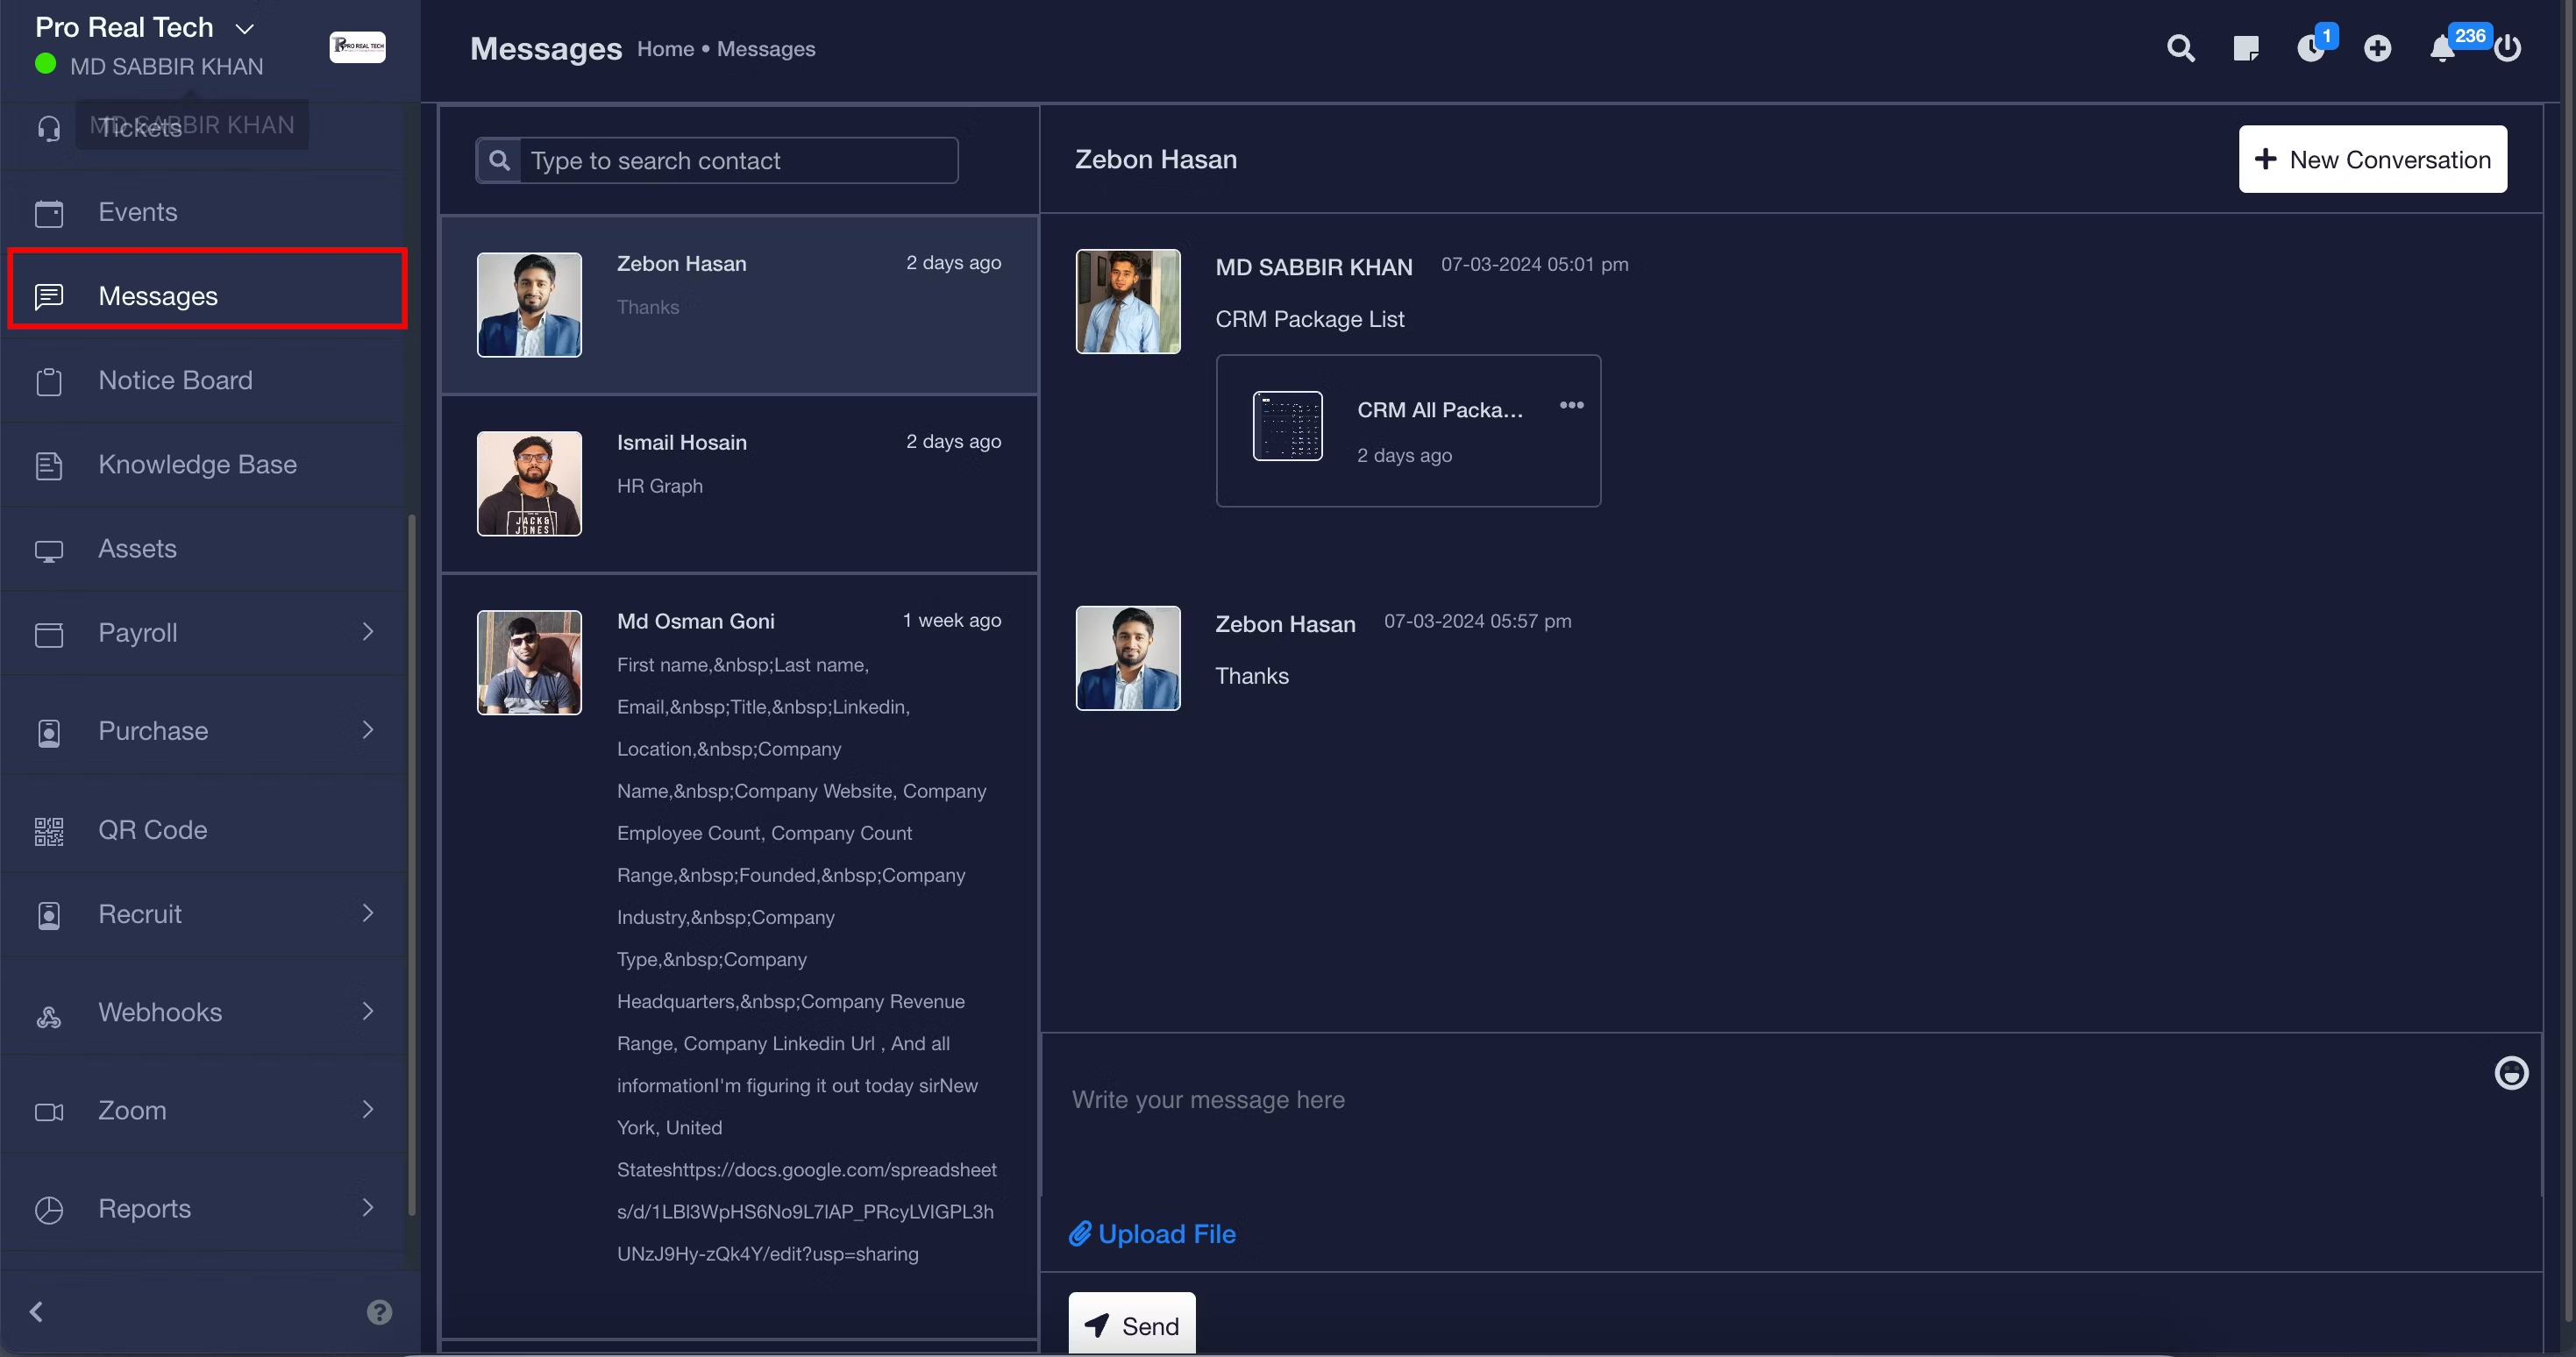Click the Tickets headset icon
2576x1357 pixels.
[x=49, y=128]
